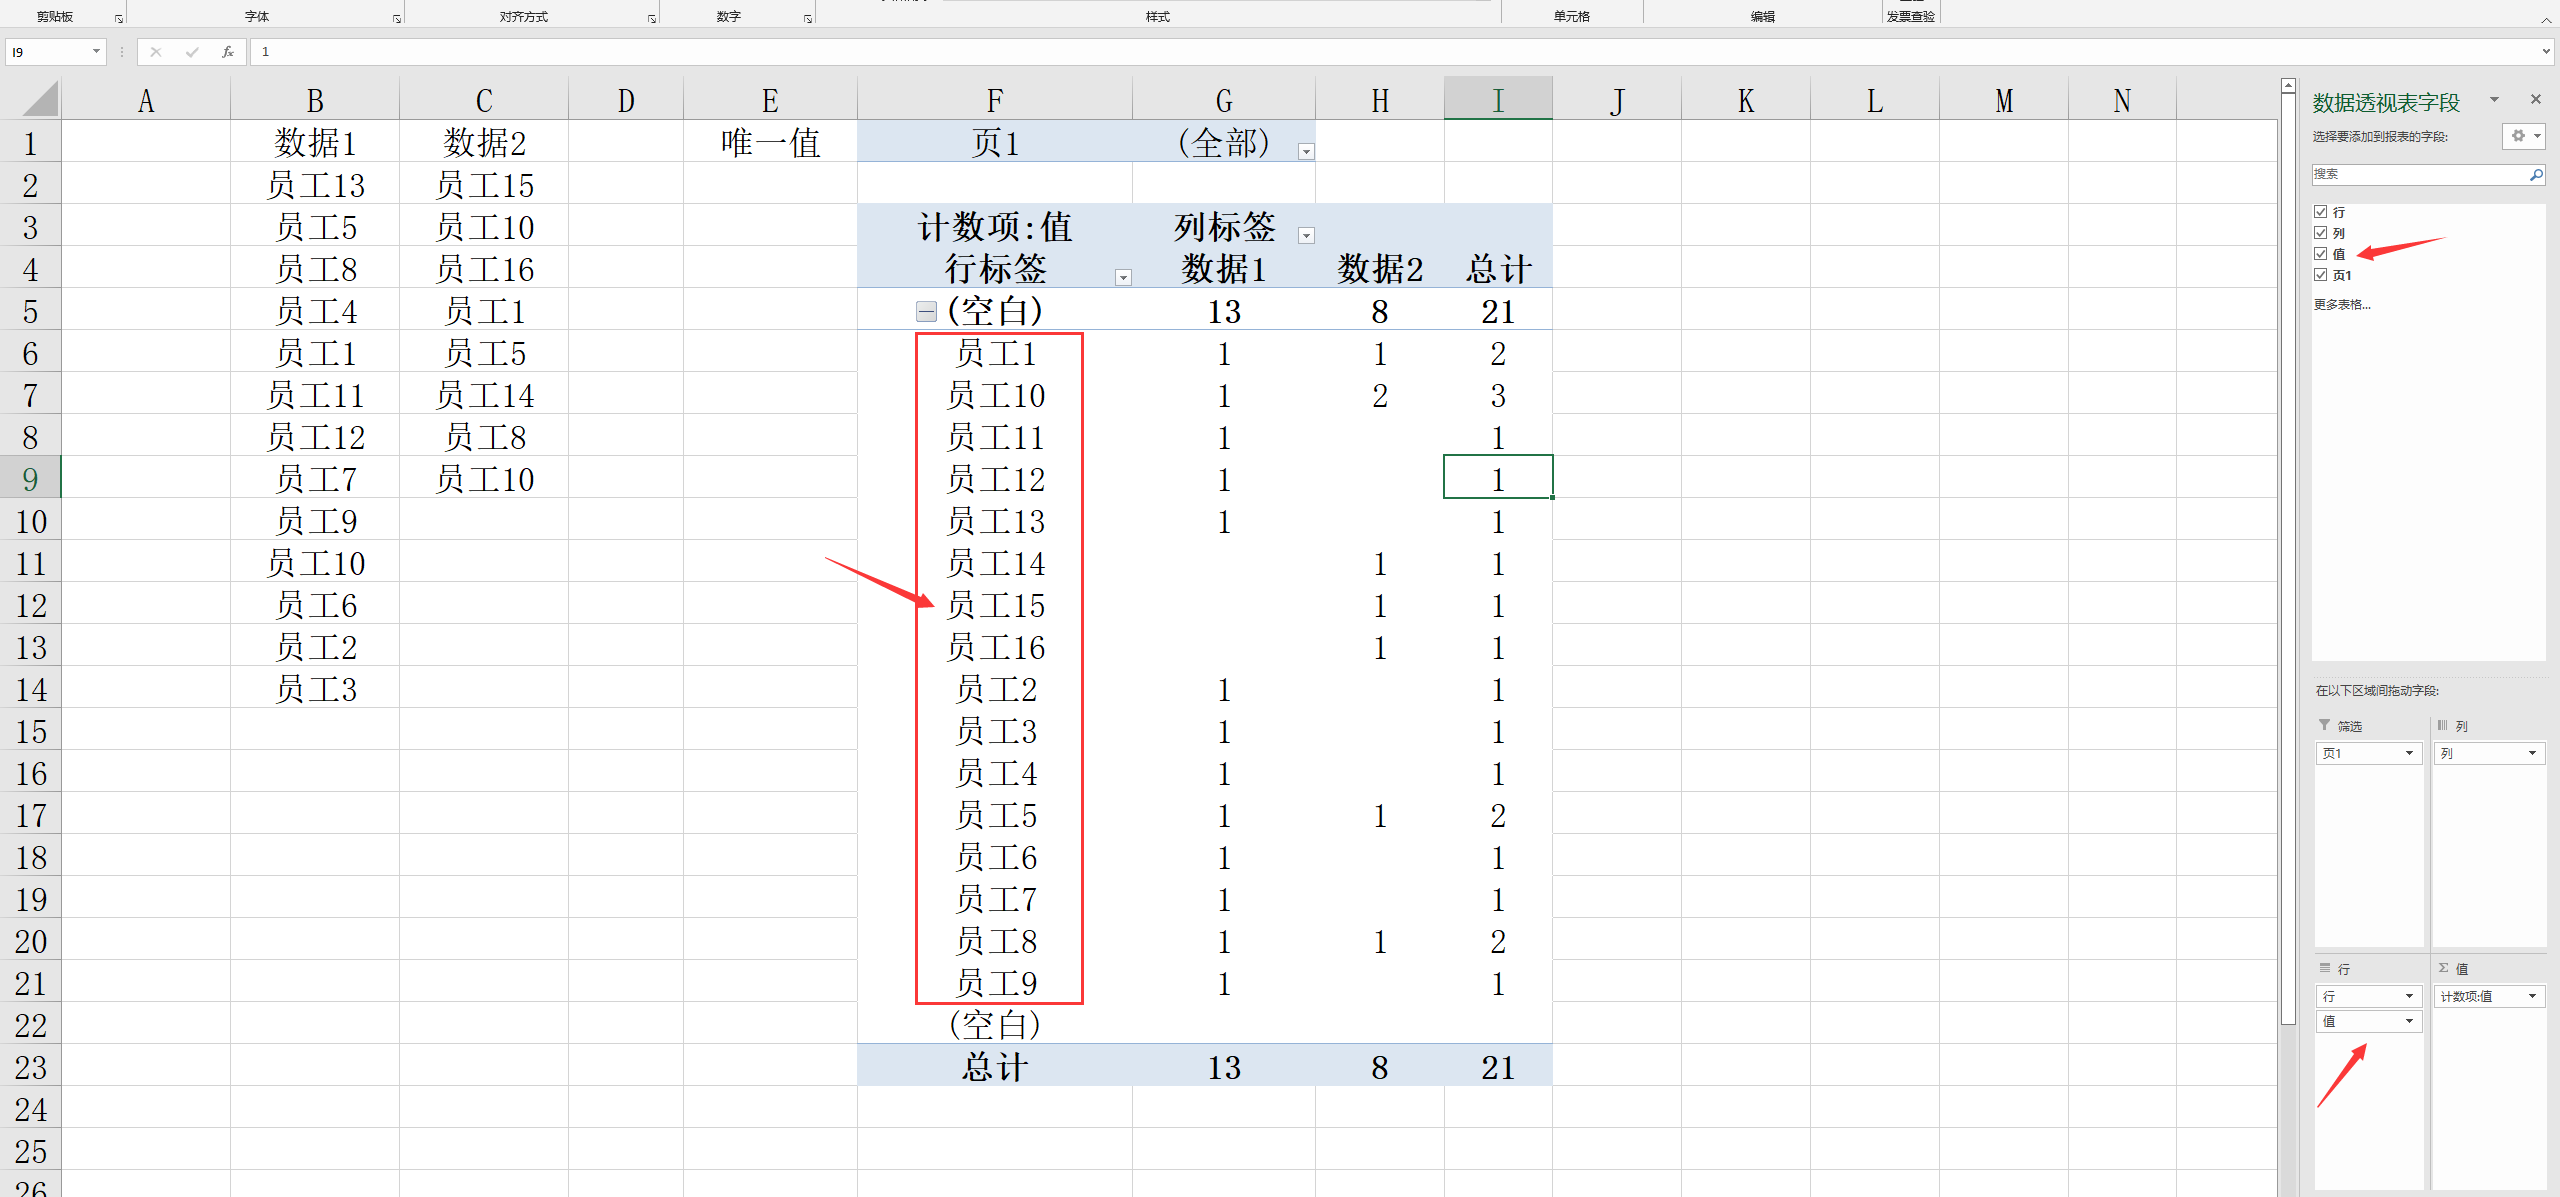Open 页1 field dropdown in Filters area
The image size is (2560, 1197).
click(x=2409, y=753)
